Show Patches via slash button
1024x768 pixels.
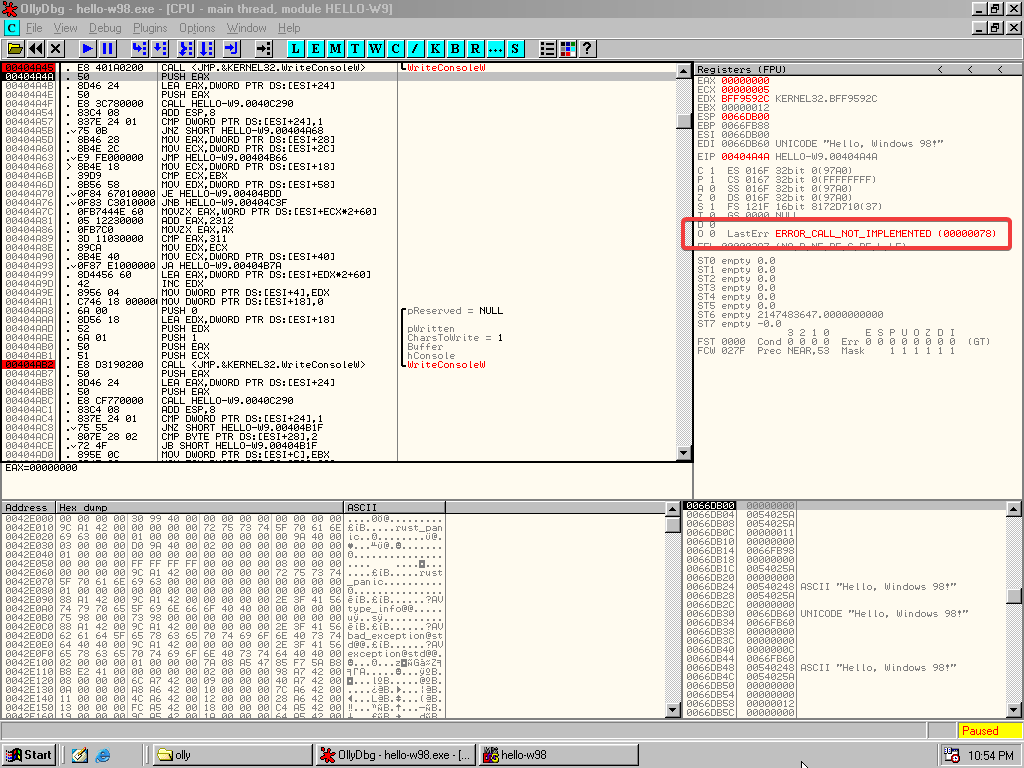415,49
